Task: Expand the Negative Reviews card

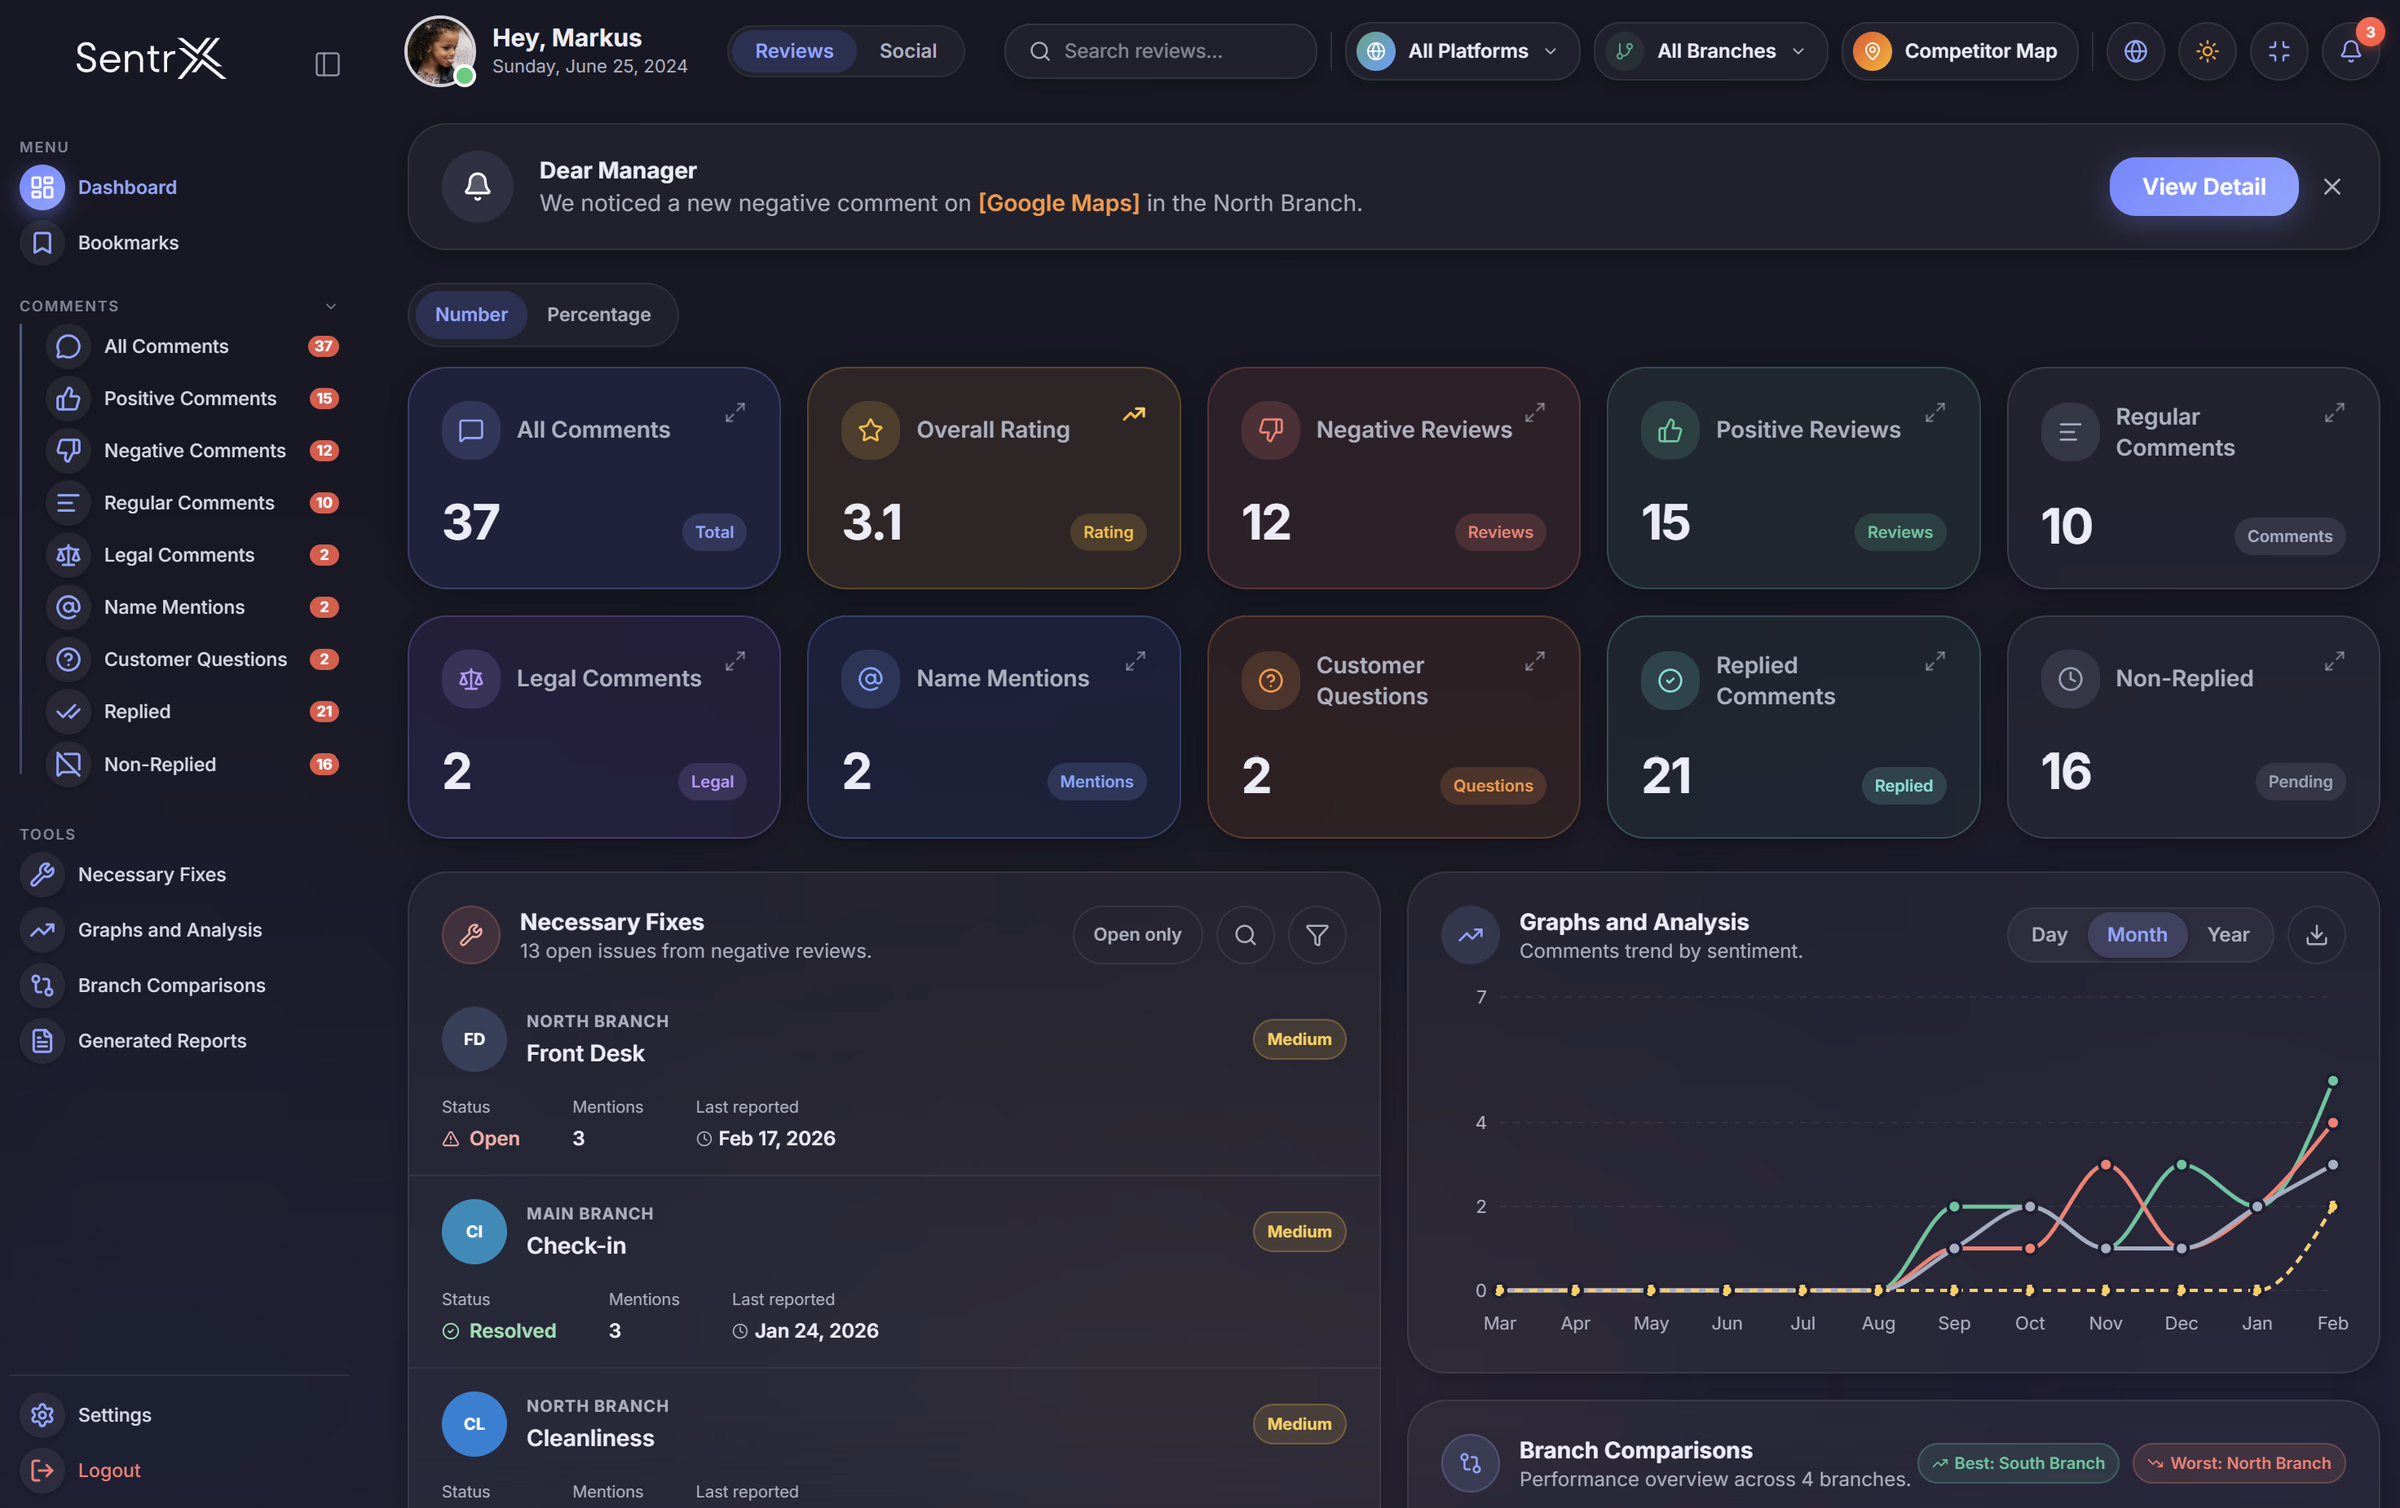Action: click(x=1534, y=412)
